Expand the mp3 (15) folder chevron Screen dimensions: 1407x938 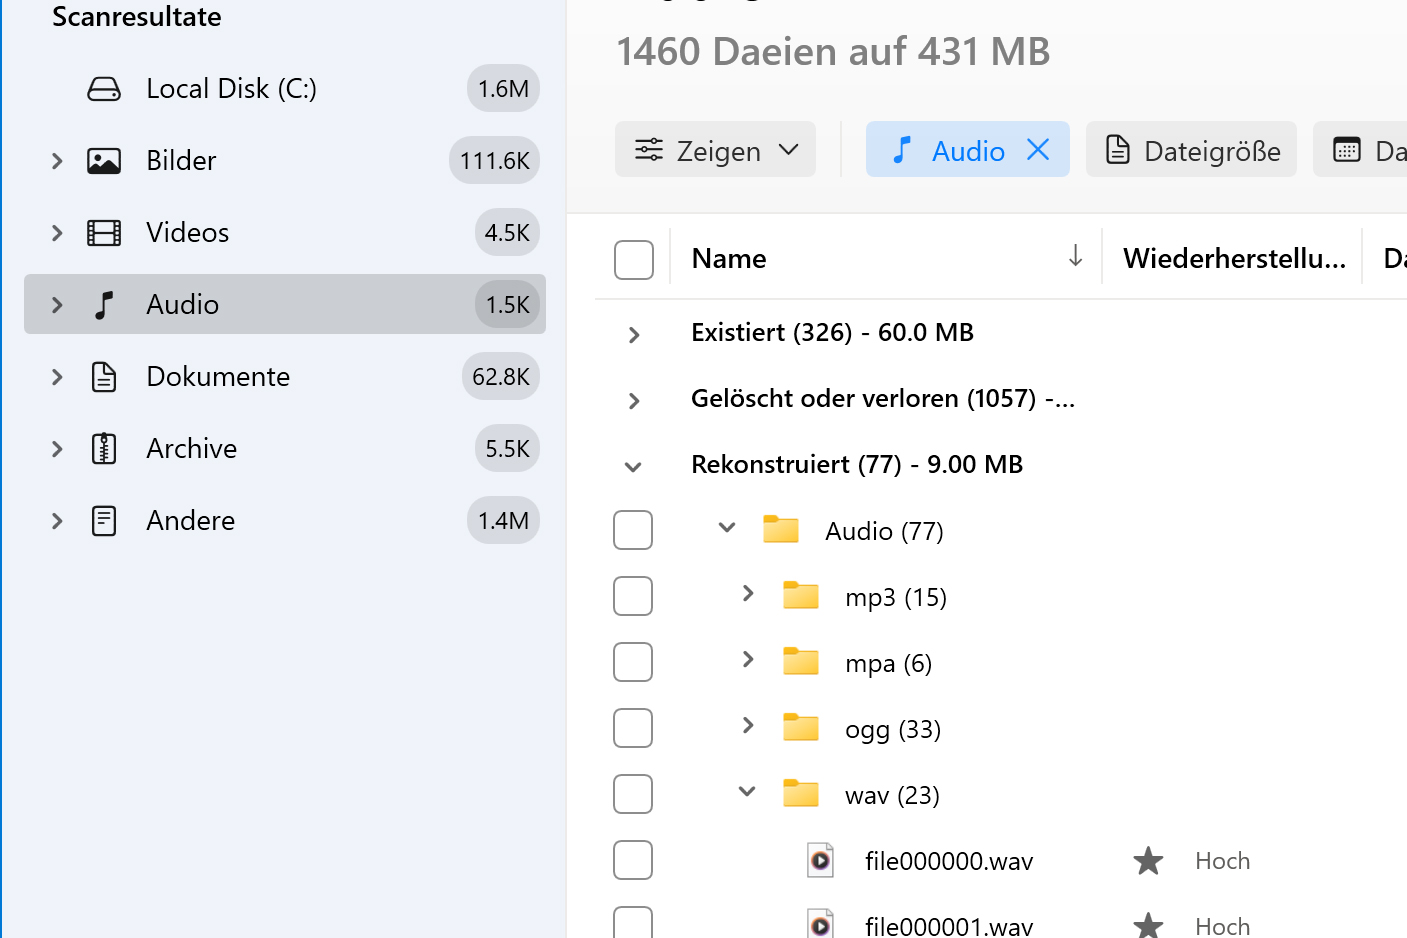pyautogui.click(x=748, y=593)
